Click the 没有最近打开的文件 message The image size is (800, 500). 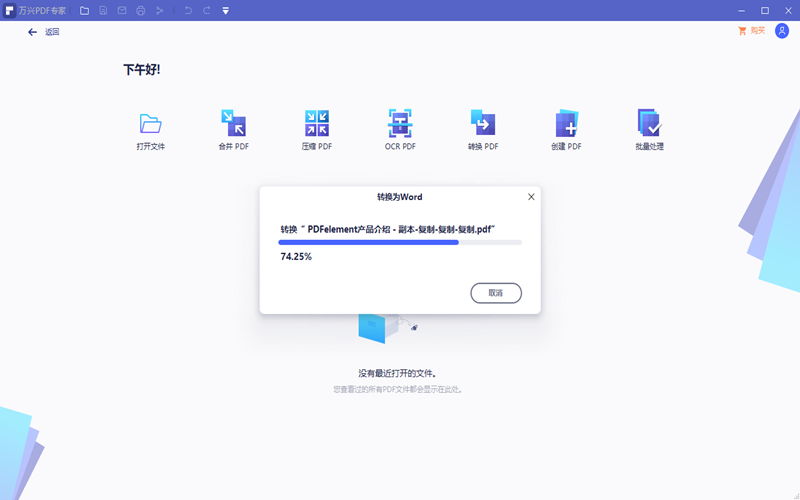(397, 373)
